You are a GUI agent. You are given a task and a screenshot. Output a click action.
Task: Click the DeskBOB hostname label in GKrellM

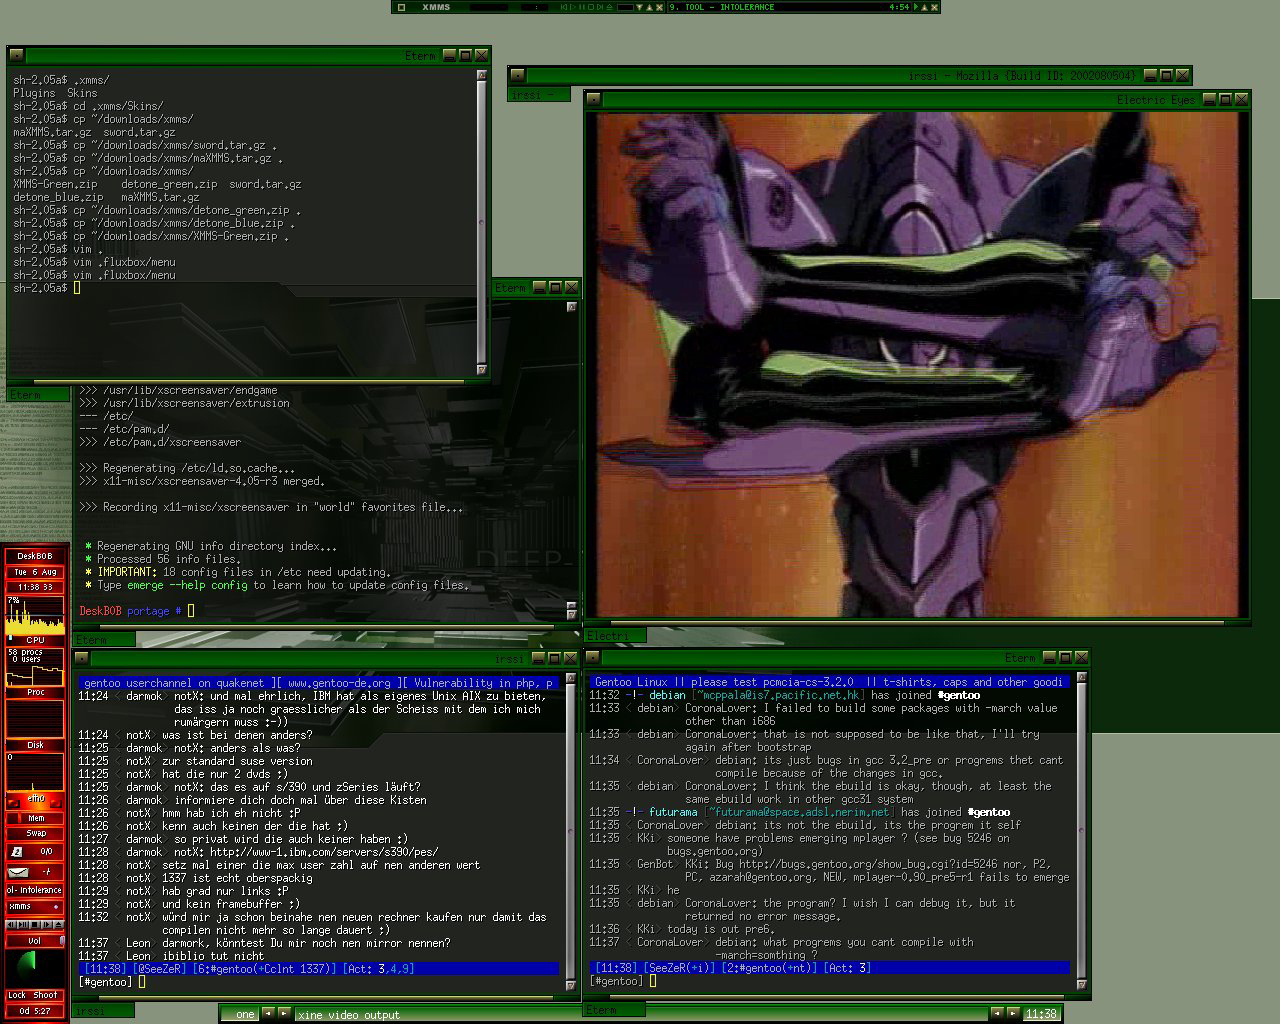click(35, 556)
